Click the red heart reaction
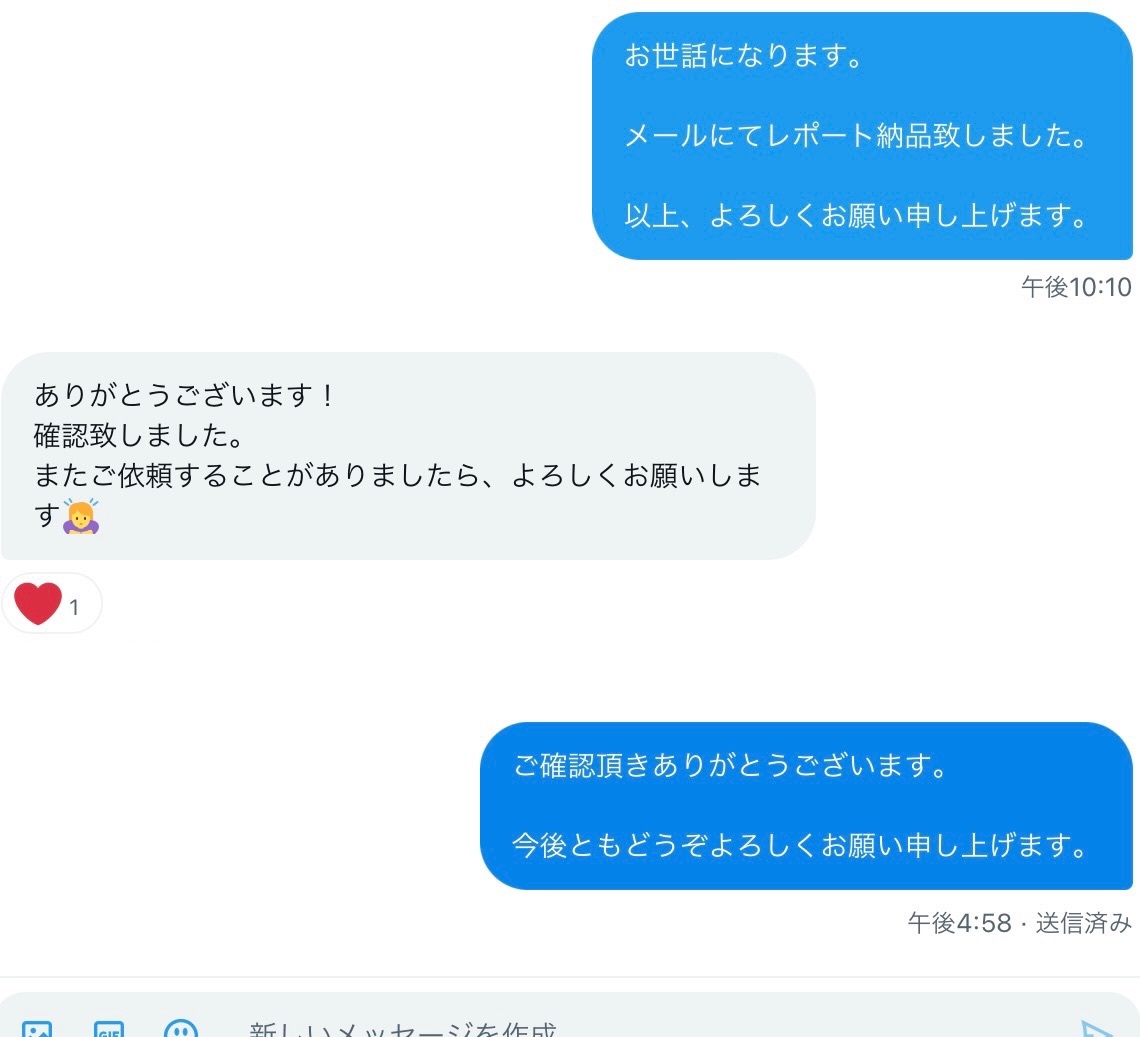This screenshot has width=1140, height=1037. point(38,604)
